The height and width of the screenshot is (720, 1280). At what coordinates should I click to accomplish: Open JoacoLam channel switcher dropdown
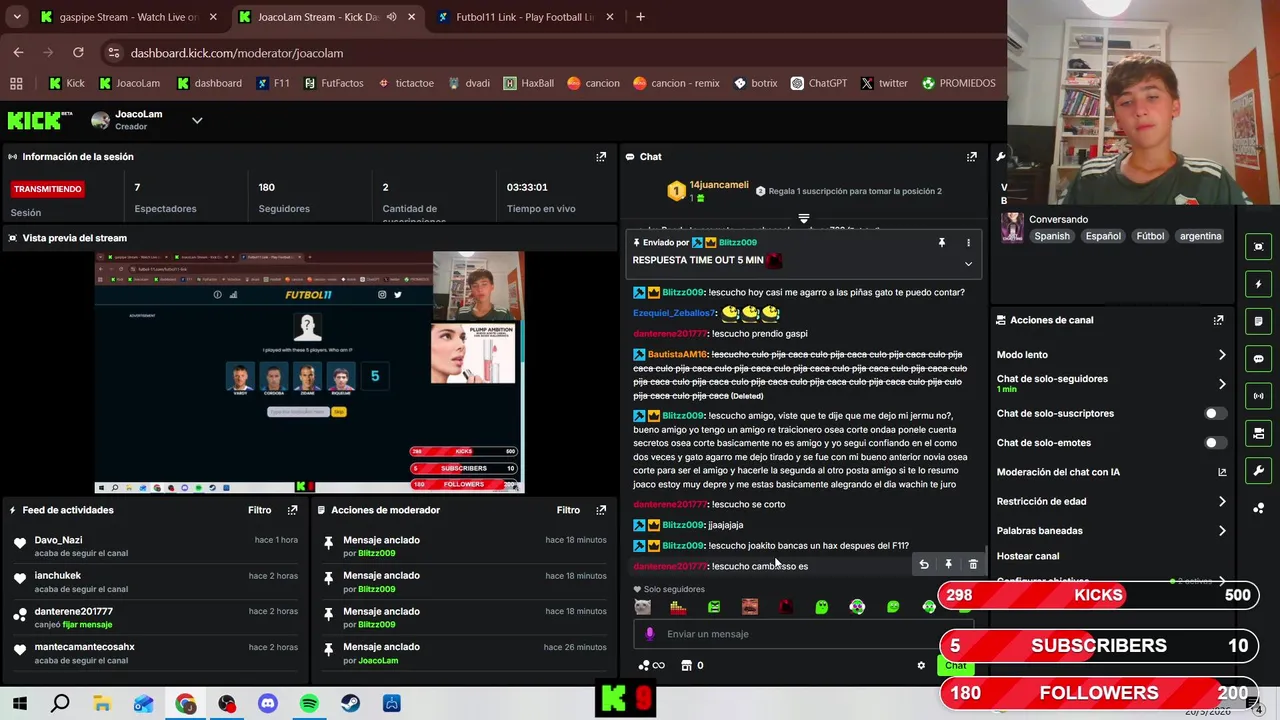click(x=197, y=121)
